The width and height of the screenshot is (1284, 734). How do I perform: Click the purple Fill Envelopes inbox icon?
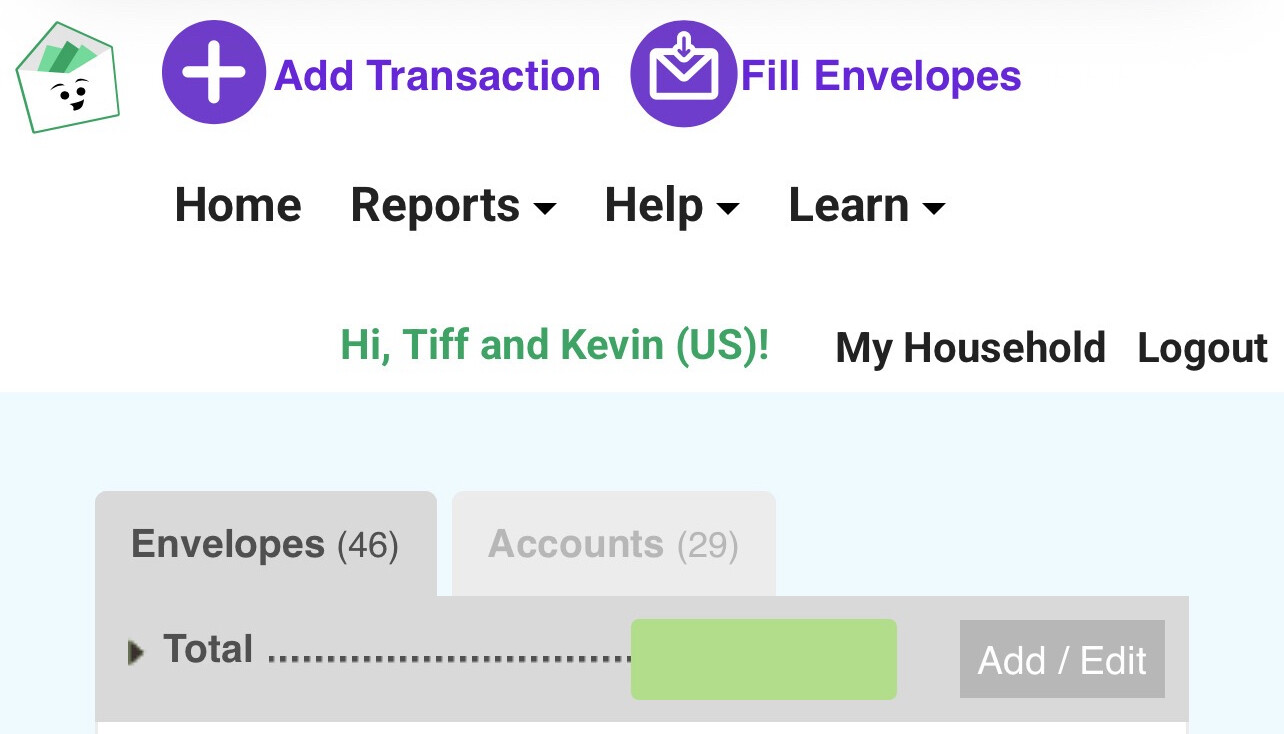tap(682, 73)
